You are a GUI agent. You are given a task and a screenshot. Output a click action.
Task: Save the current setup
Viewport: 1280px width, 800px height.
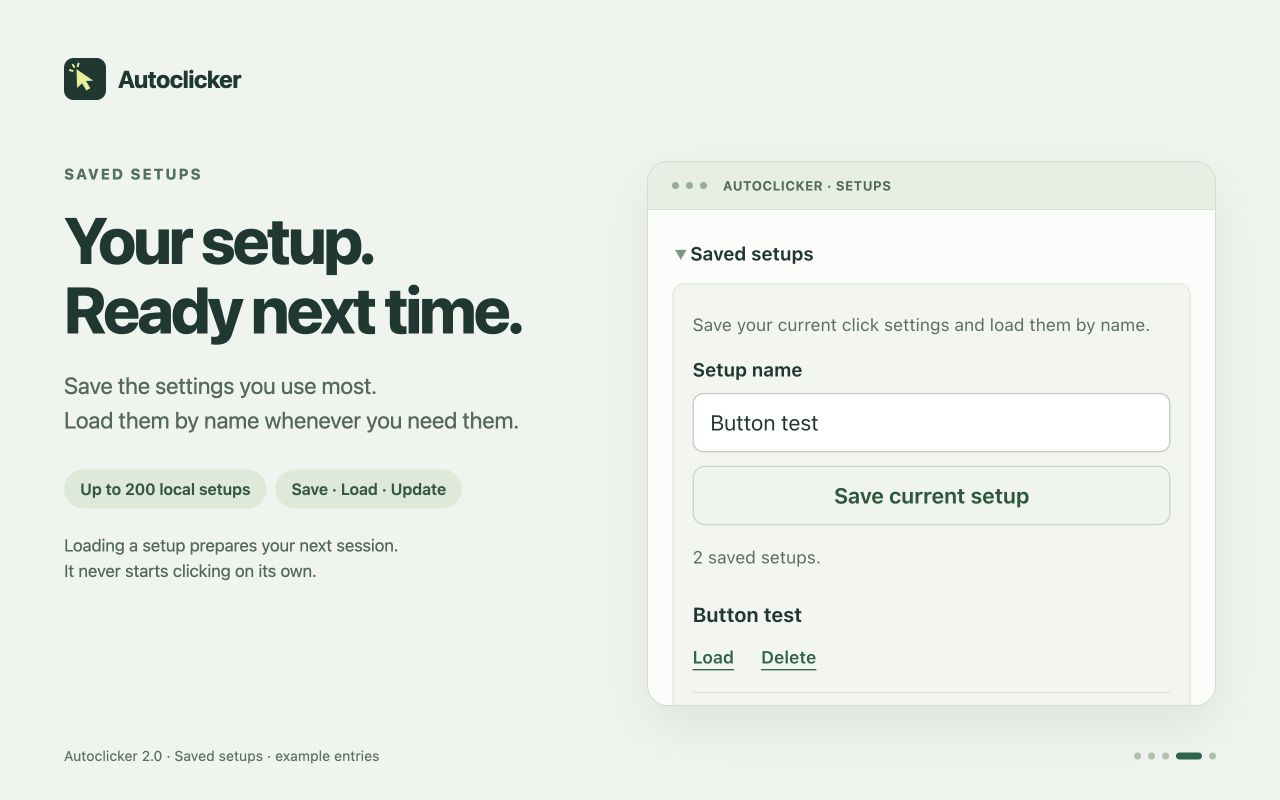(931, 496)
